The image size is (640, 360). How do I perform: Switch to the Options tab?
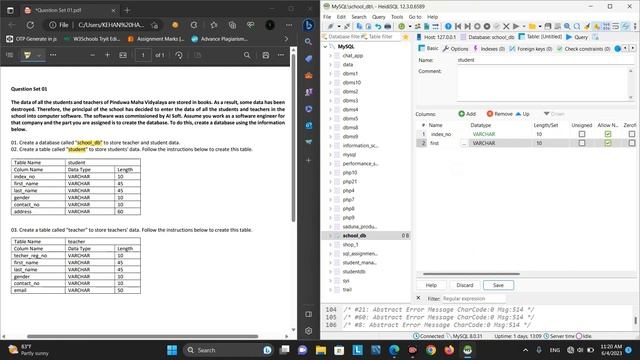[456, 49]
